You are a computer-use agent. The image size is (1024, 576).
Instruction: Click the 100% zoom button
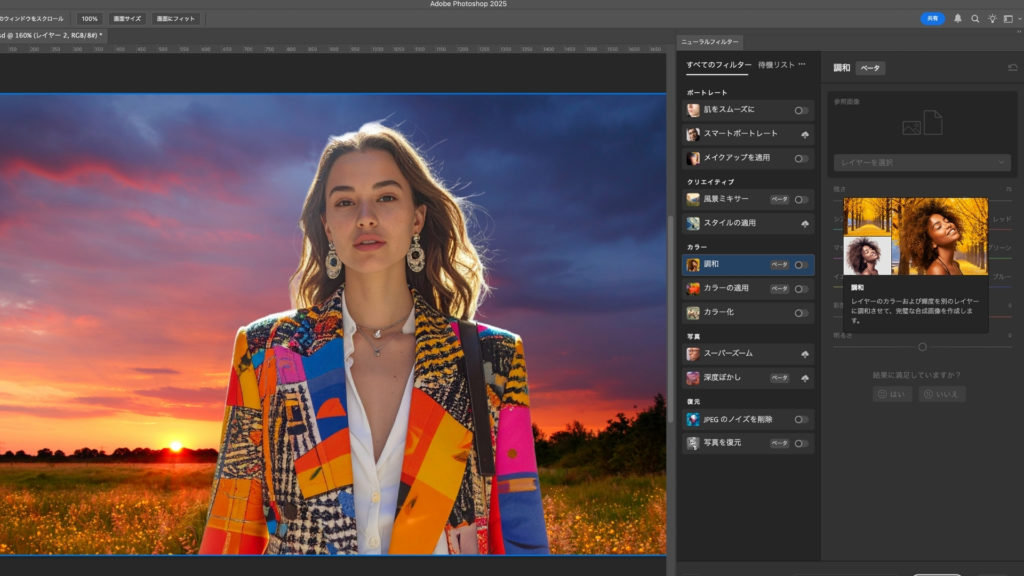tap(90, 19)
